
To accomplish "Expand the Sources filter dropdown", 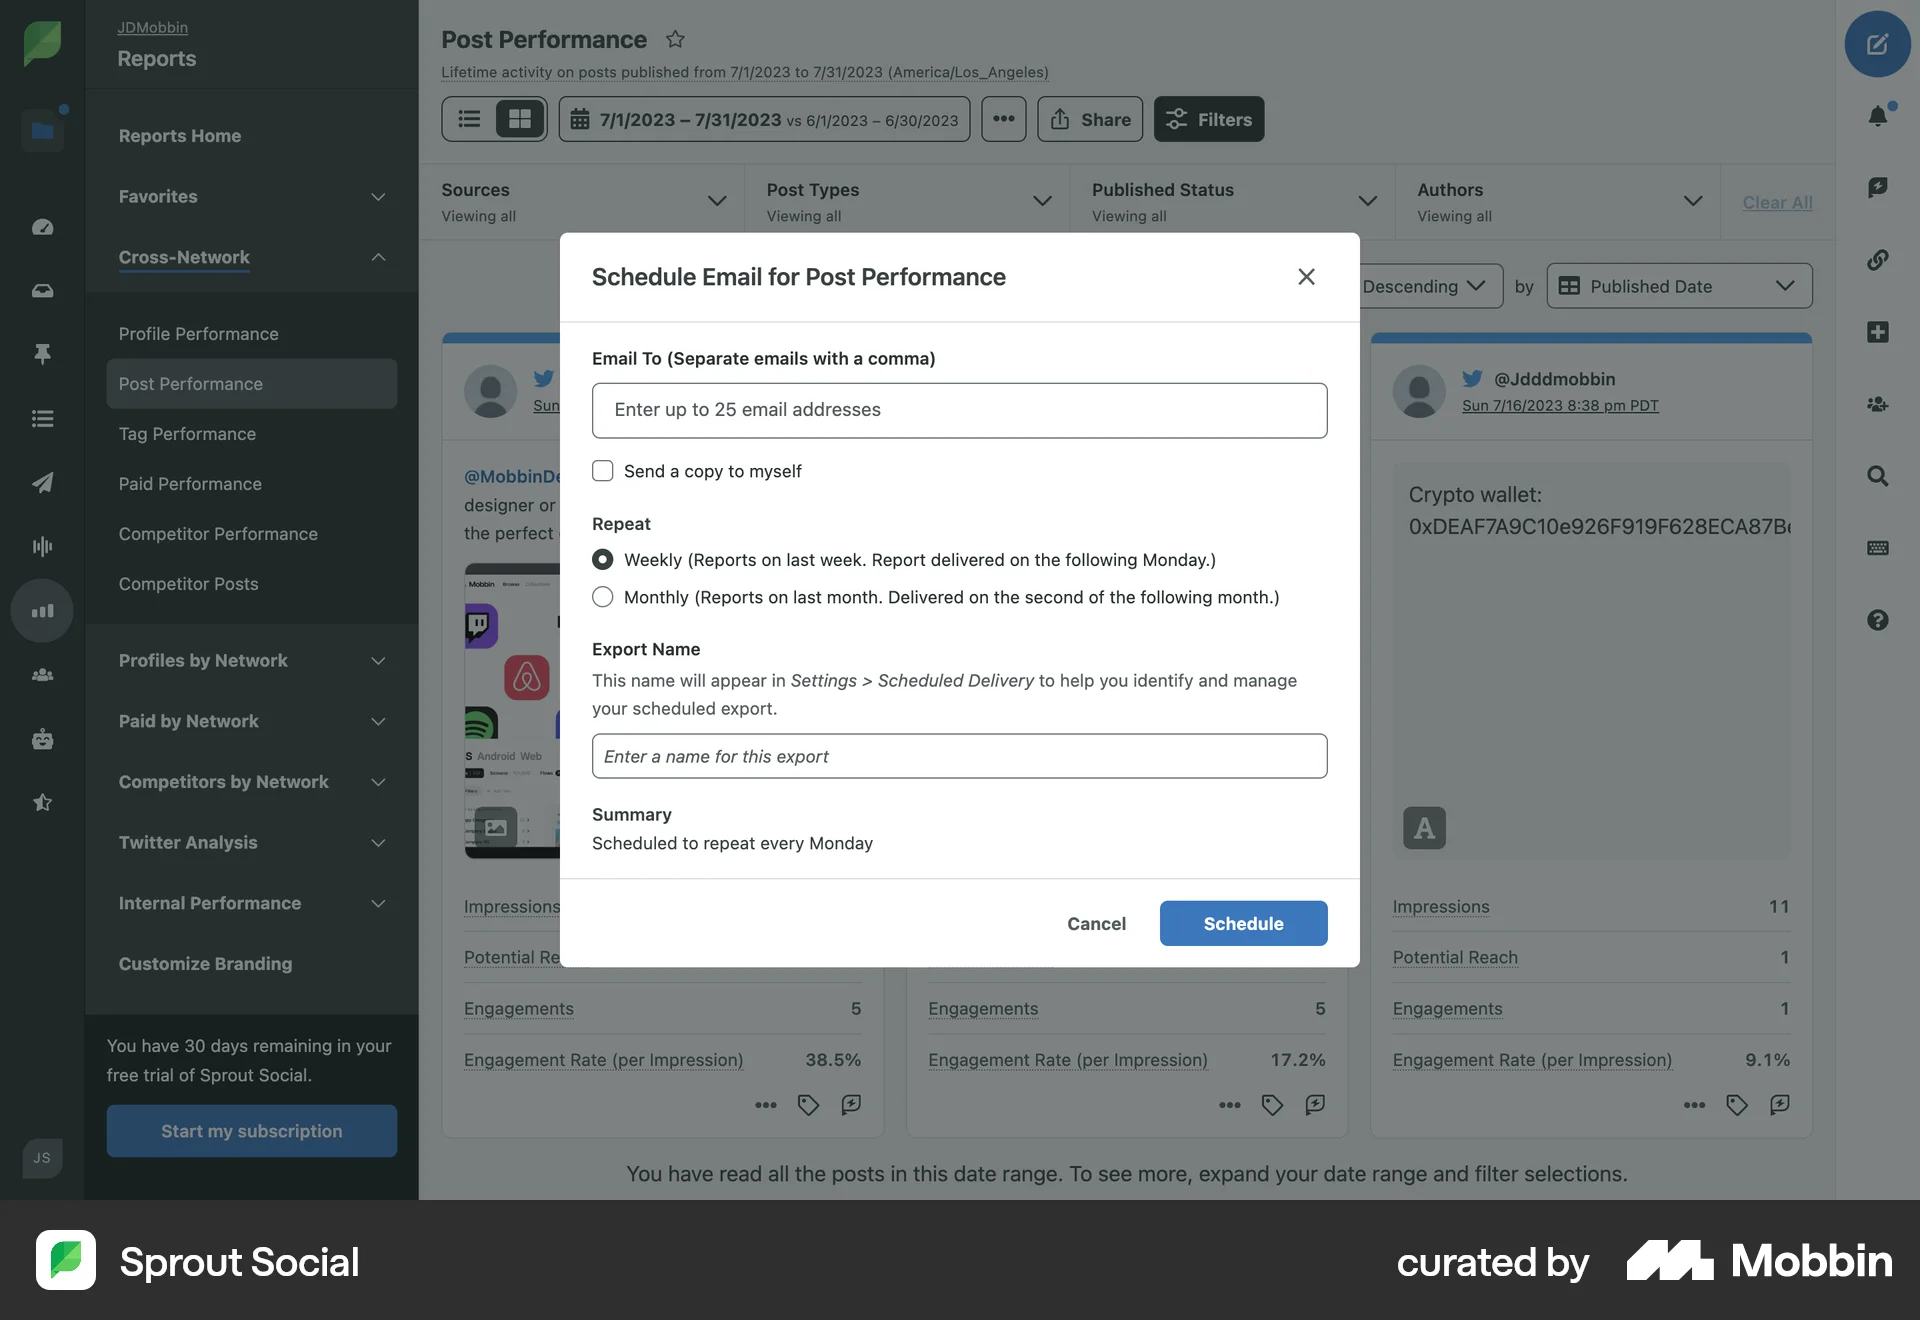I will pos(717,201).
